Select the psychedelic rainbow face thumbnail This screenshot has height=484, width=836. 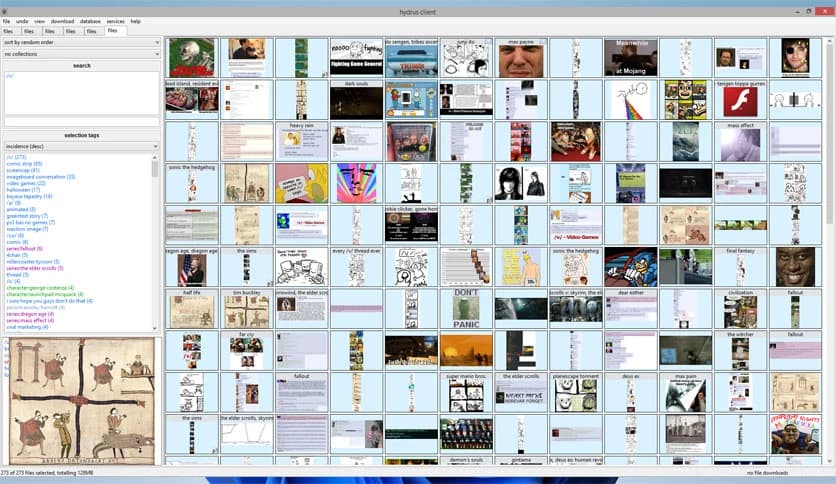click(x=356, y=183)
